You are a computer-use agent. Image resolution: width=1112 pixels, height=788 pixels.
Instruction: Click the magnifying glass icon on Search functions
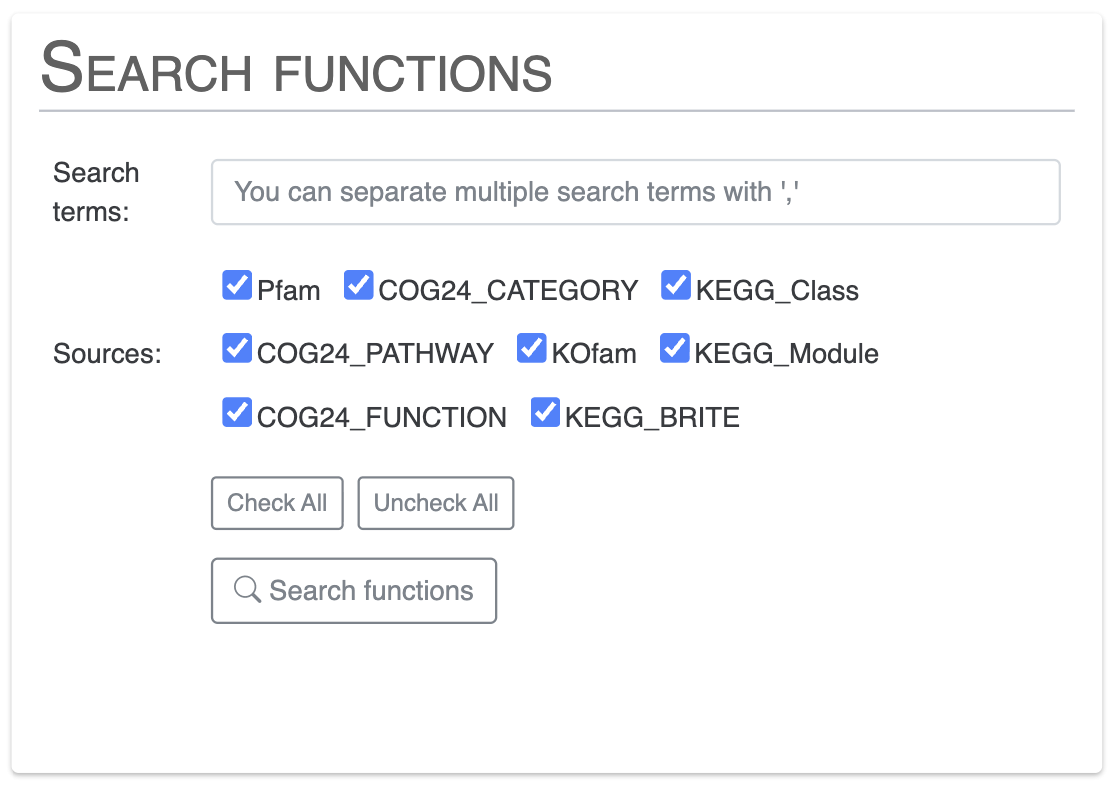click(x=246, y=590)
